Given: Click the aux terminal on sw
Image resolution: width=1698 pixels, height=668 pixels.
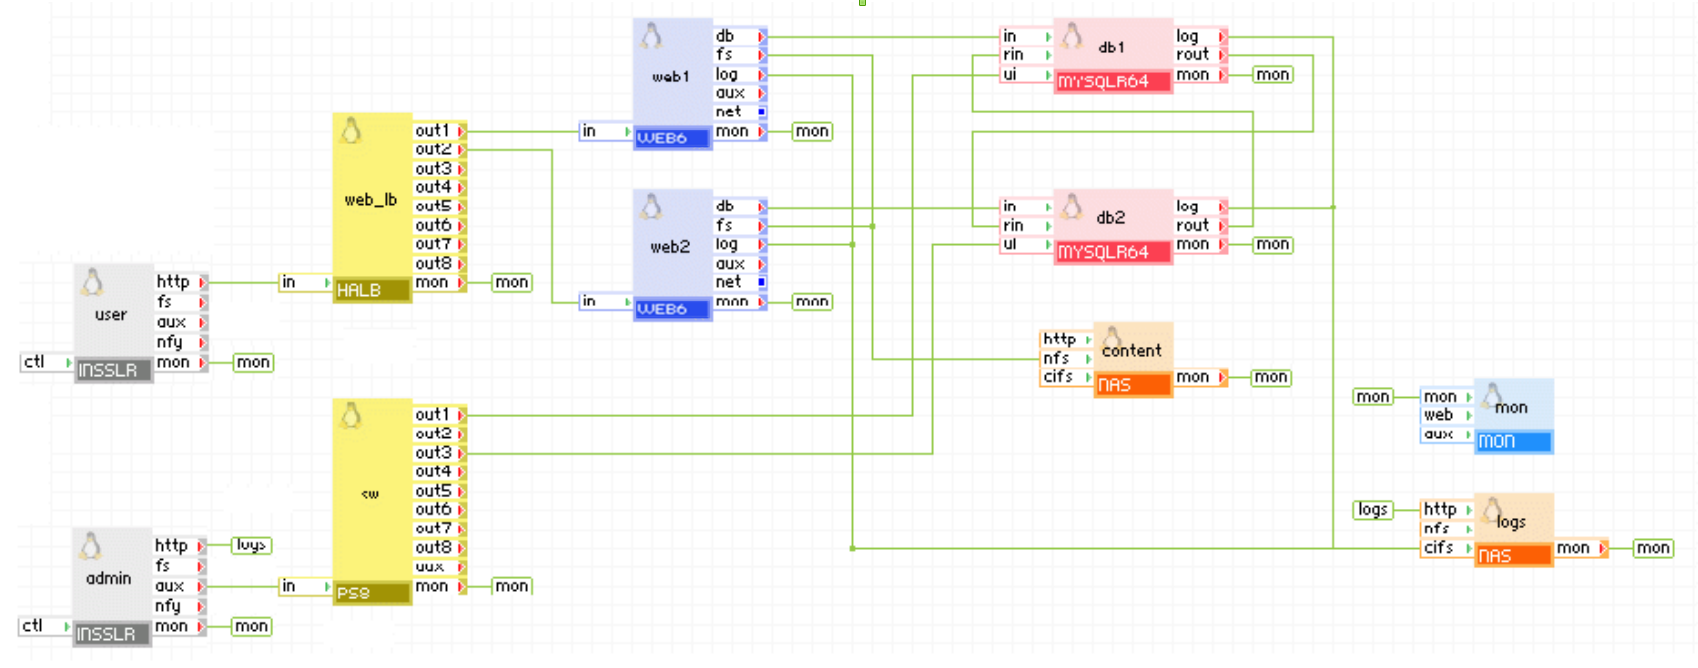Looking at the screenshot, I should [x=440, y=567].
